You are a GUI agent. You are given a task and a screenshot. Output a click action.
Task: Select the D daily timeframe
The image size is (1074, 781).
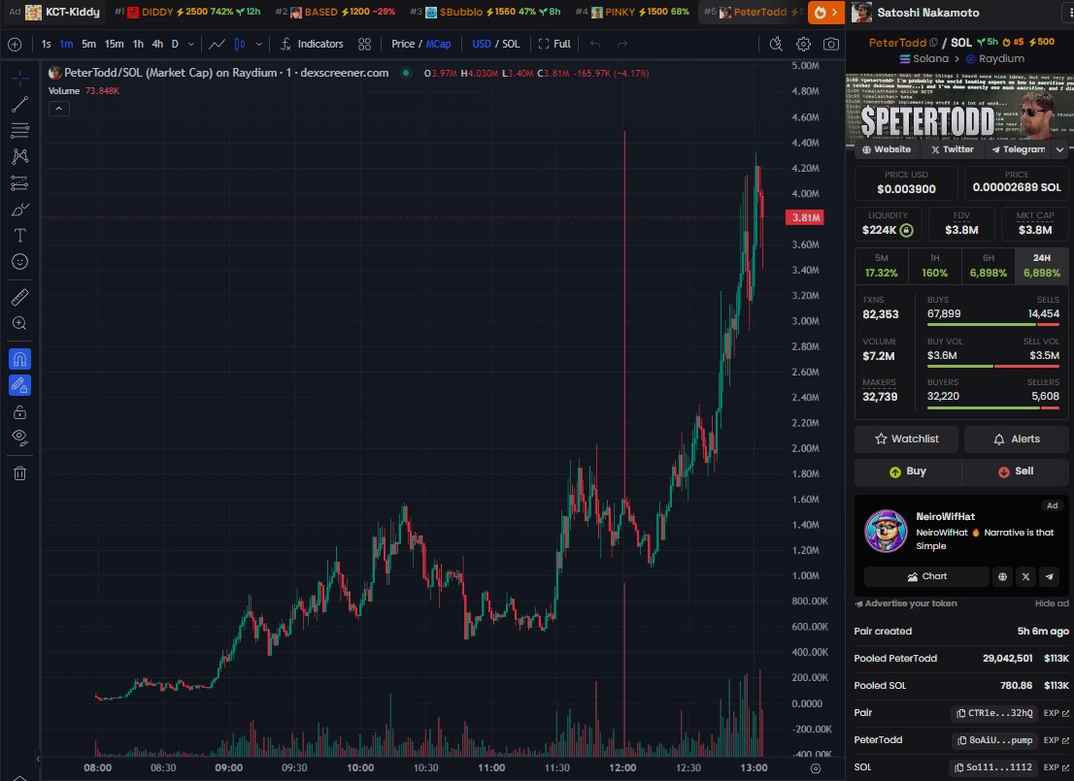pos(175,45)
